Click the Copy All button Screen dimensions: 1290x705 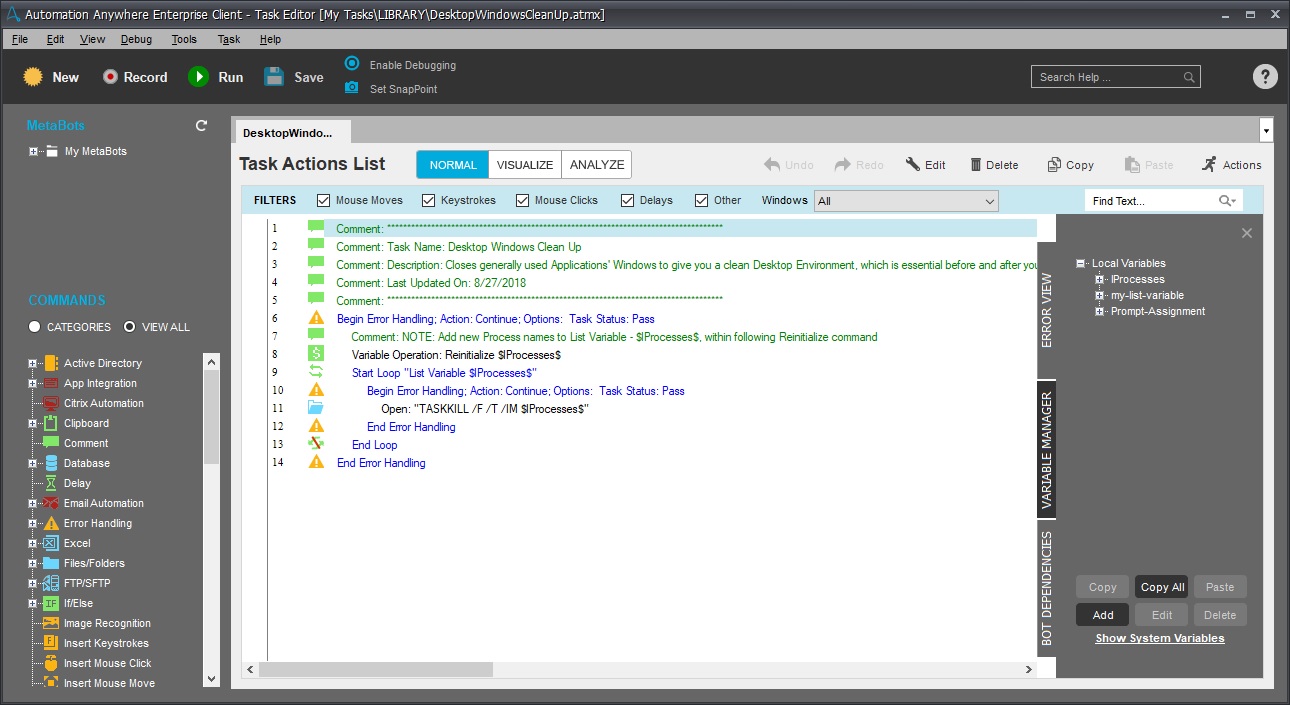click(1162, 587)
